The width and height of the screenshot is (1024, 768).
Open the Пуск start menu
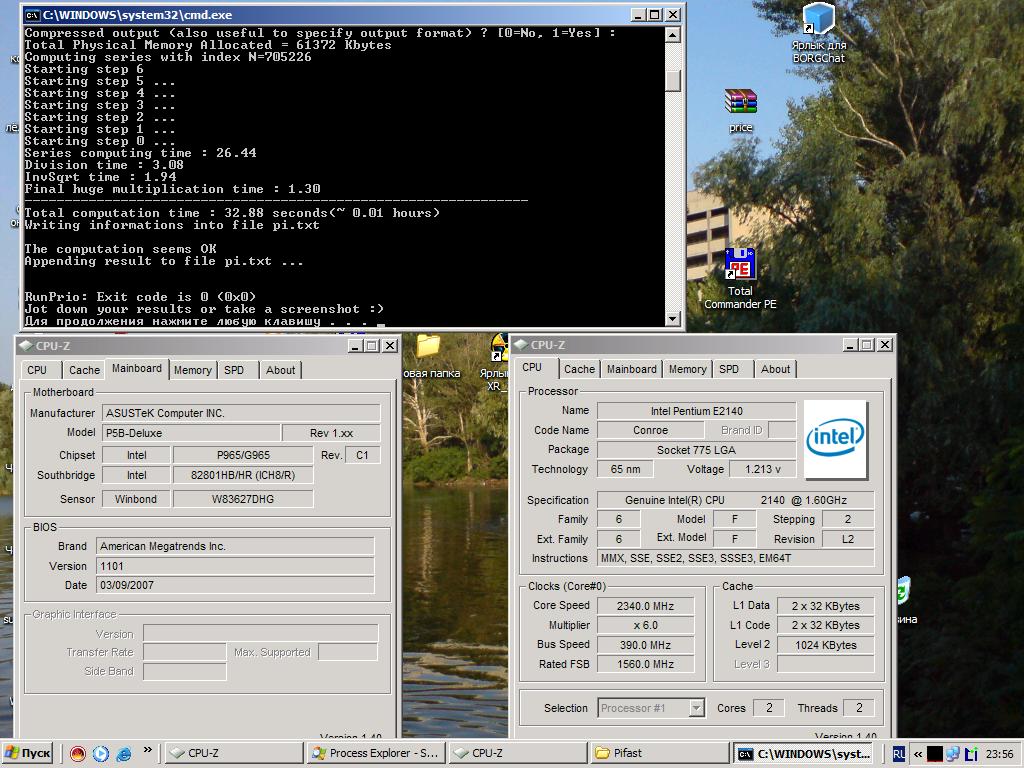pos(27,753)
